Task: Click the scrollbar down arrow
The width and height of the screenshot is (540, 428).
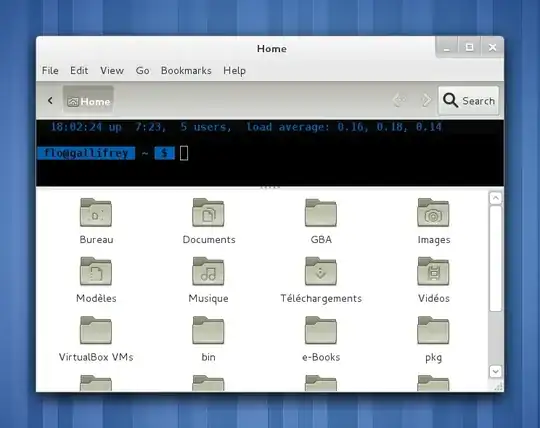Action: 495,371
